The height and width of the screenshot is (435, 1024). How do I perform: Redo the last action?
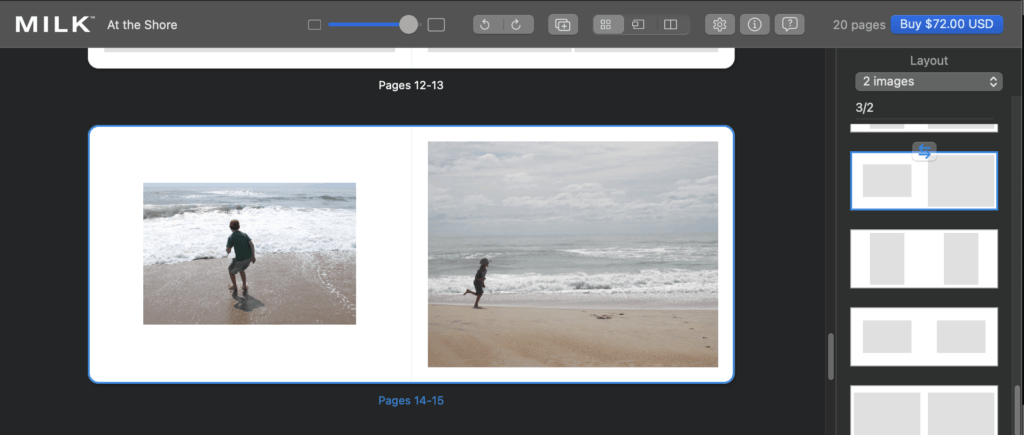coord(517,25)
